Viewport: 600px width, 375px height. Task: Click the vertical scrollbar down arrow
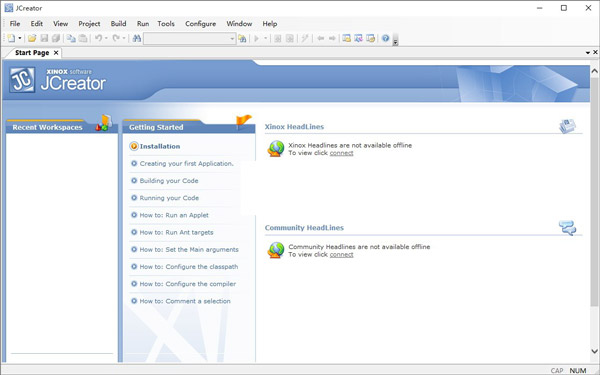(594, 351)
